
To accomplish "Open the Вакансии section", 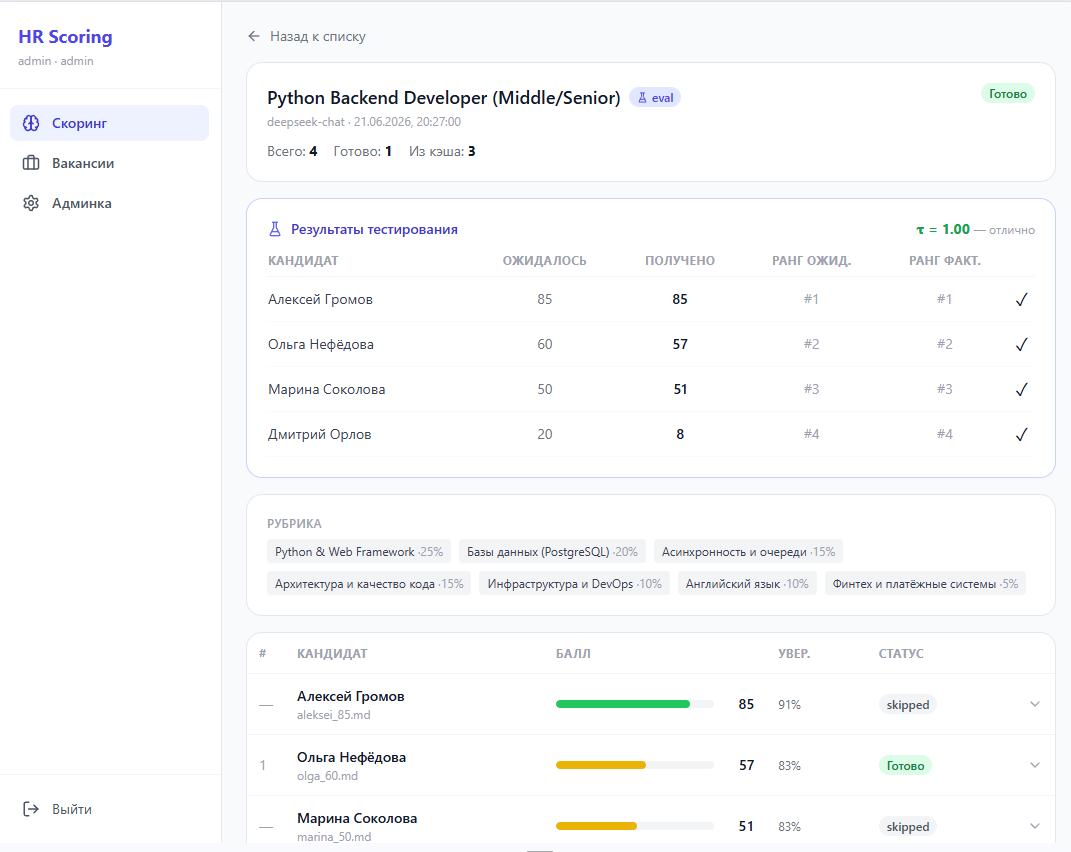I will (x=109, y=163).
